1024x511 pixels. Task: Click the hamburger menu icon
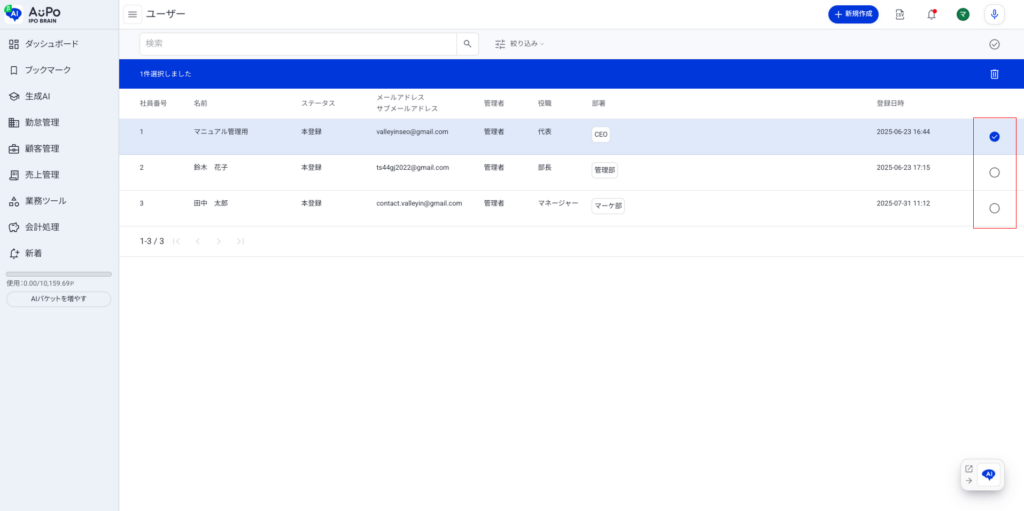point(132,14)
